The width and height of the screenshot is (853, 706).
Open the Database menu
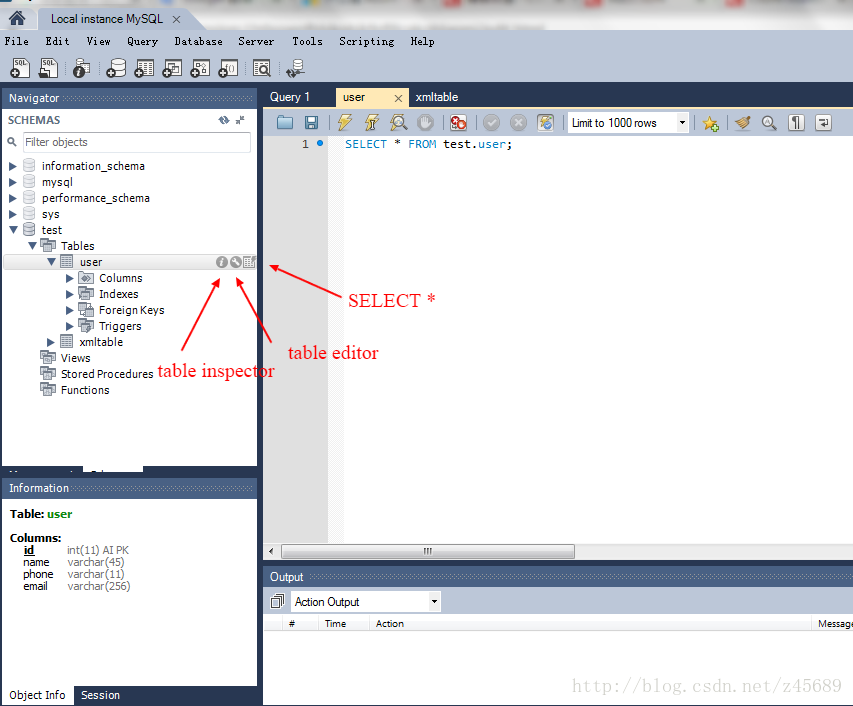tap(199, 41)
